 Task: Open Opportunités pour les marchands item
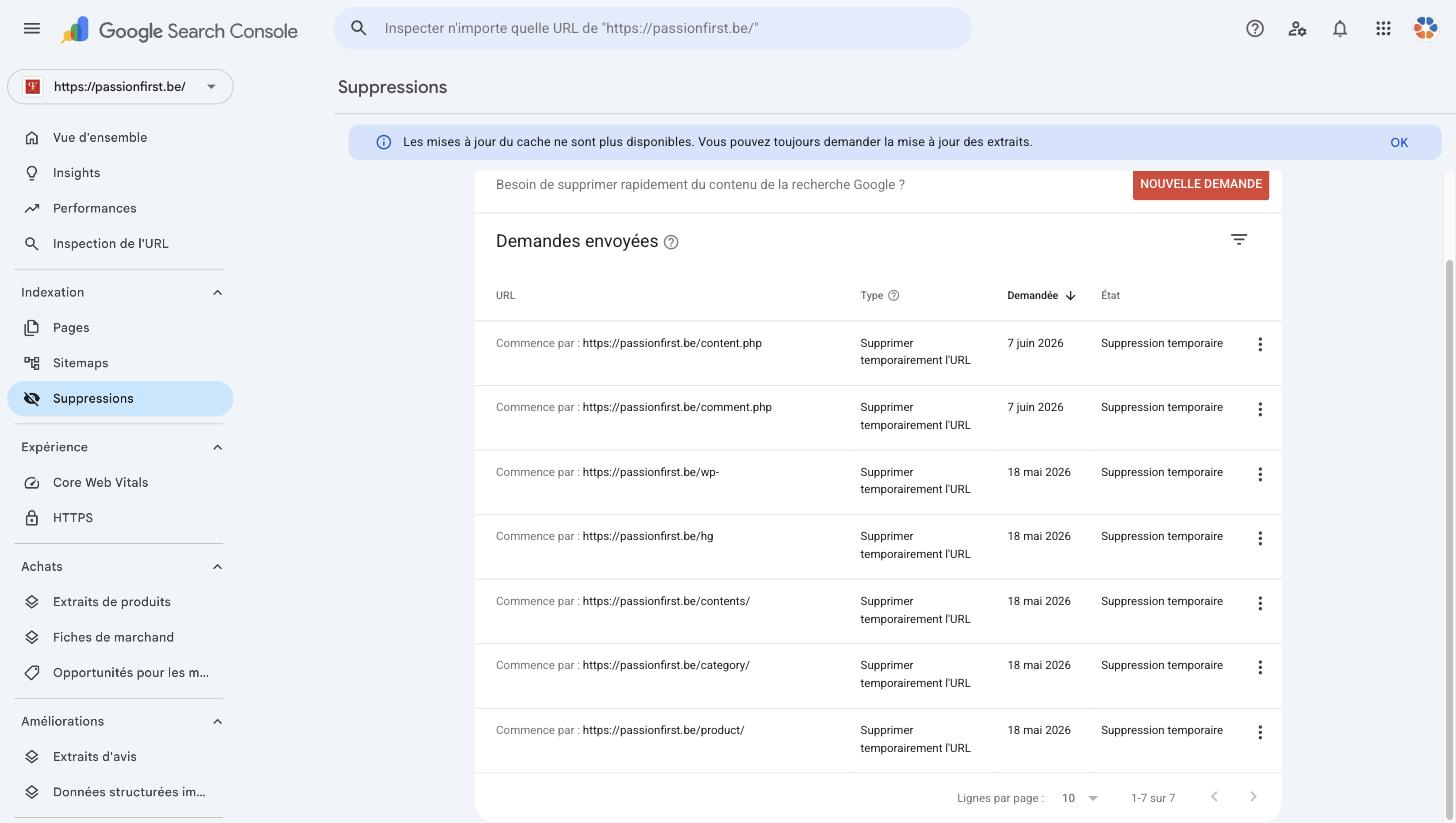(x=120, y=673)
